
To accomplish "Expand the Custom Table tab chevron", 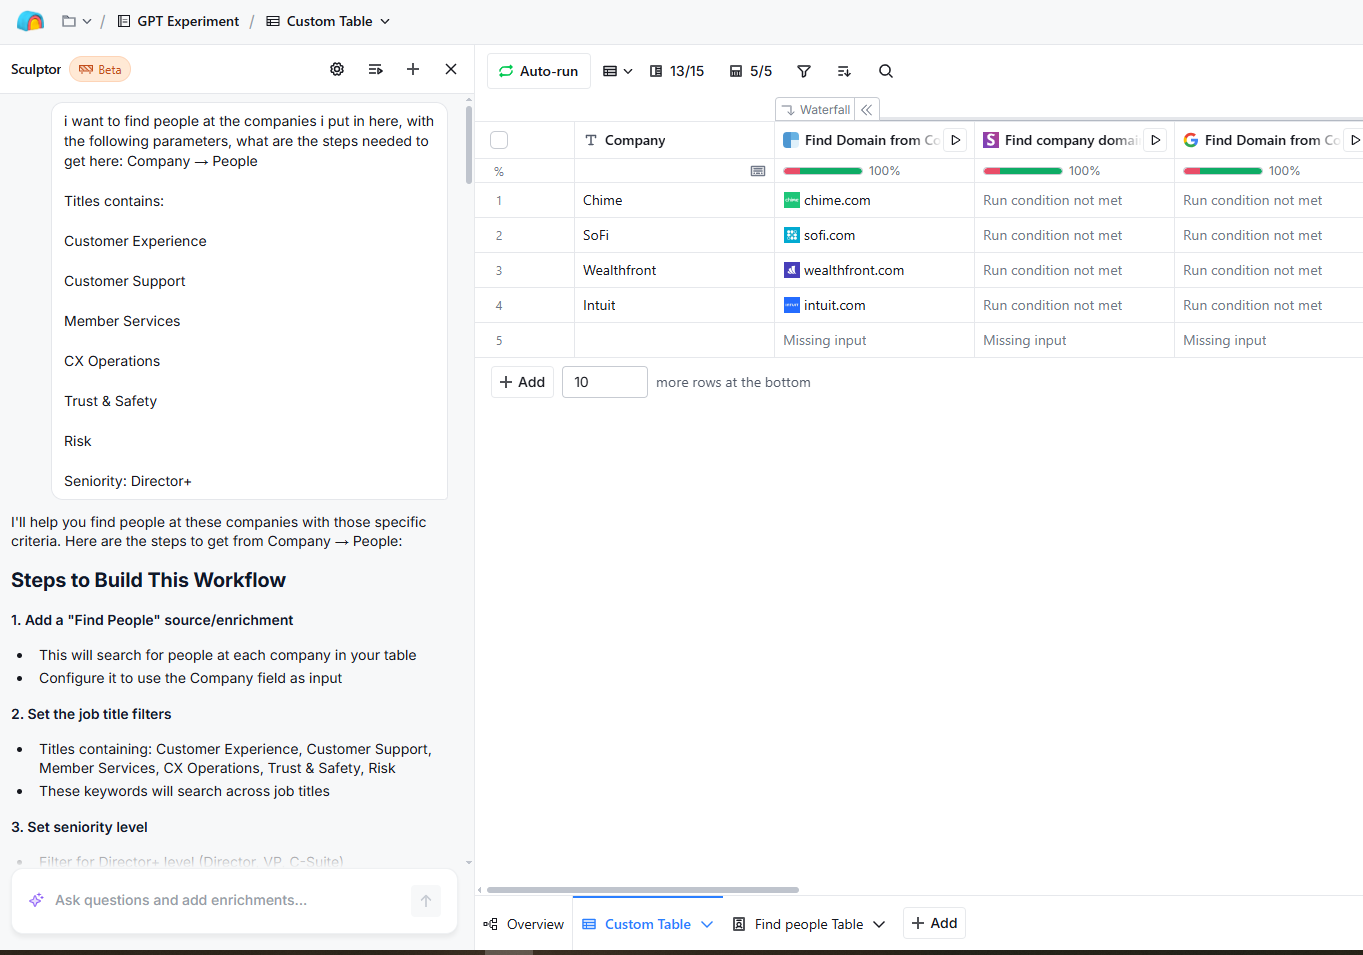I will [707, 924].
